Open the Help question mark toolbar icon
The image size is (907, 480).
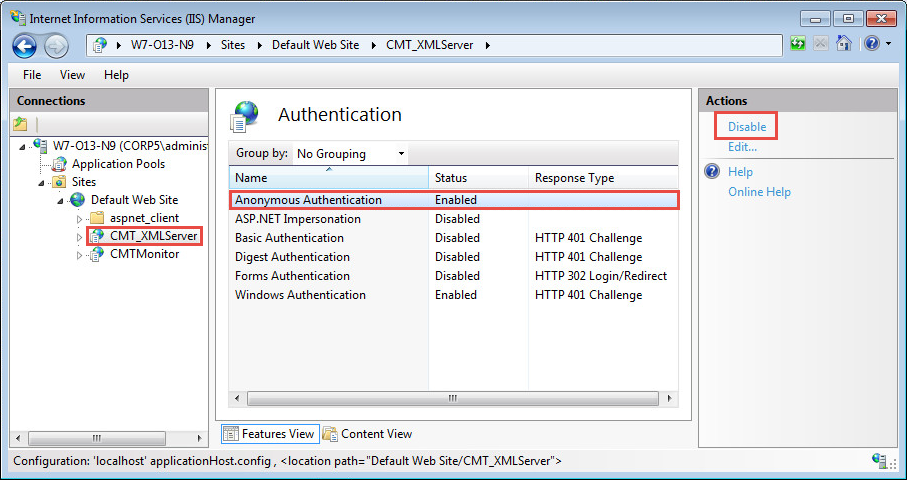[871, 45]
